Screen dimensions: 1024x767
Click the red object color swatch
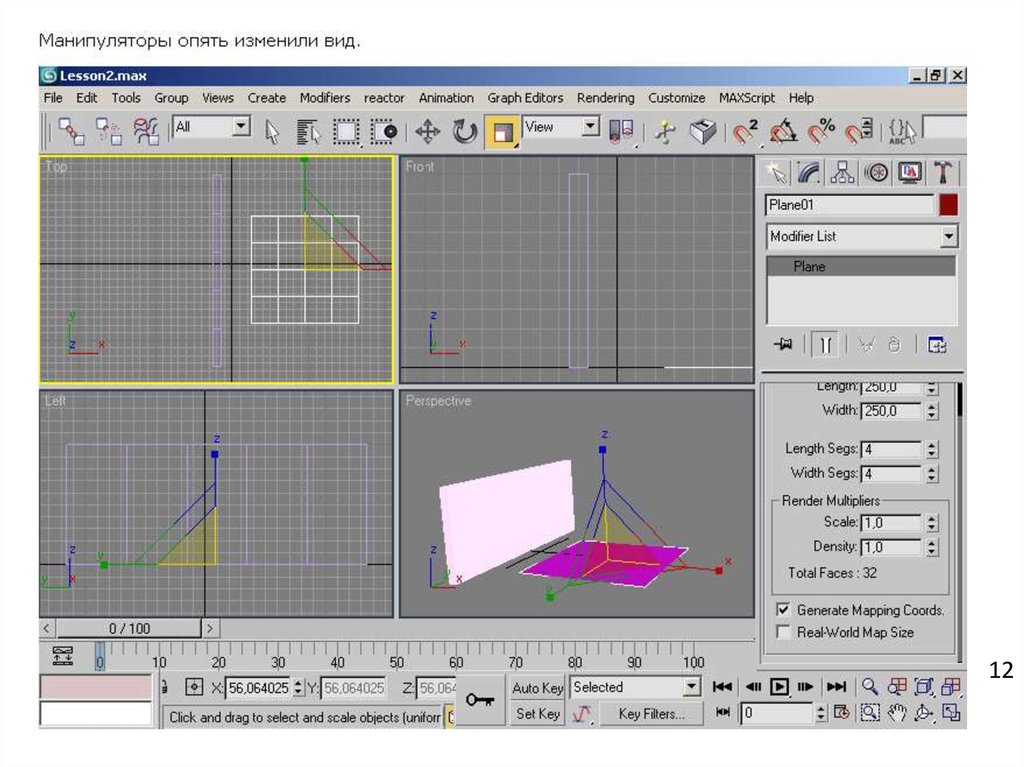[x=948, y=206]
